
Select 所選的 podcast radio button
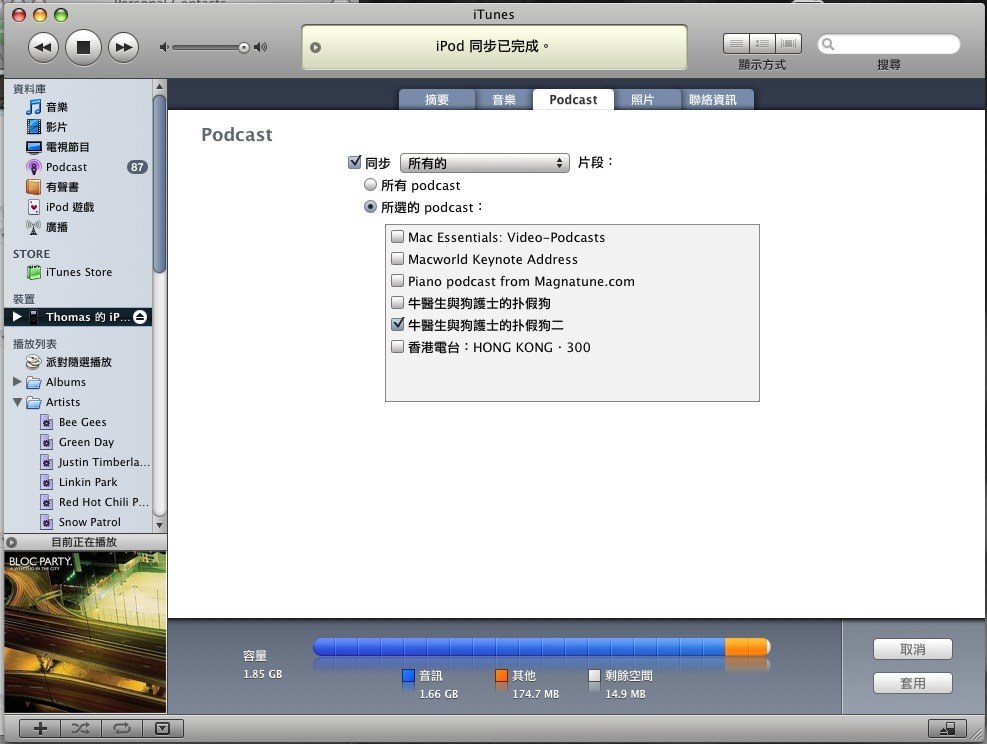point(371,206)
